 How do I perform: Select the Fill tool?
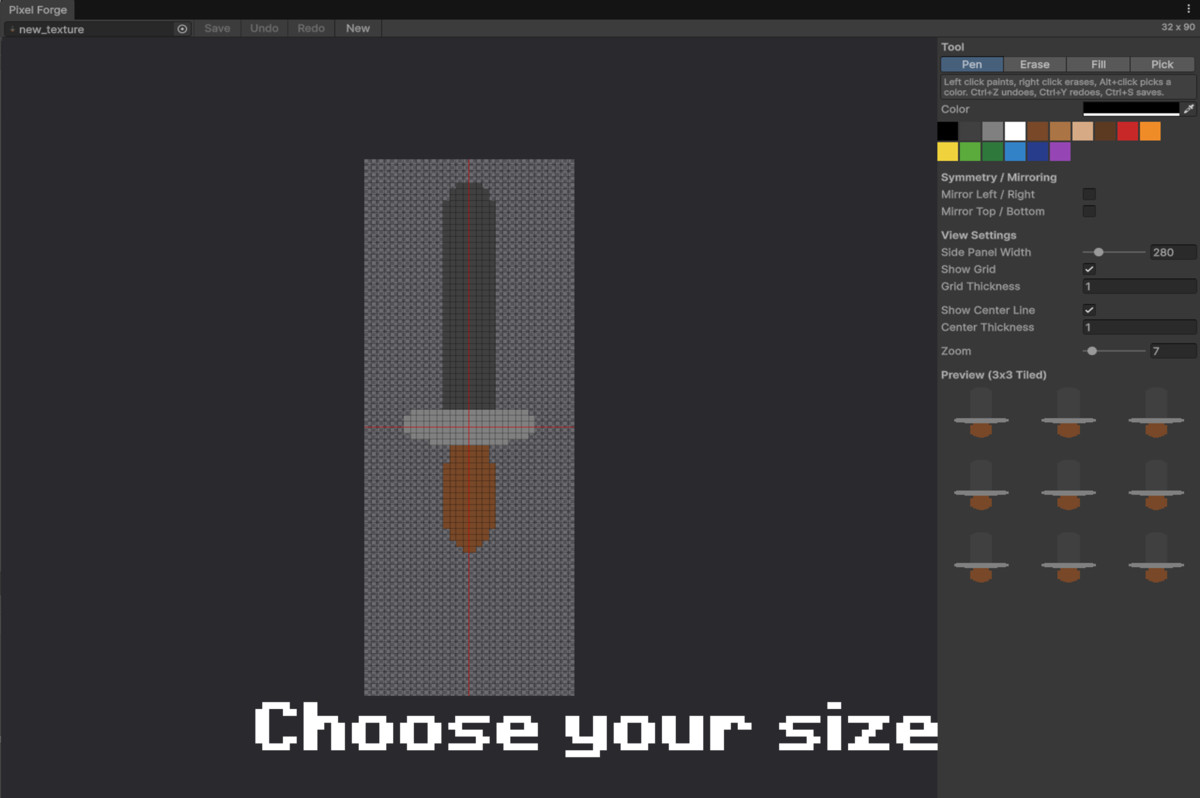(x=1098, y=64)
